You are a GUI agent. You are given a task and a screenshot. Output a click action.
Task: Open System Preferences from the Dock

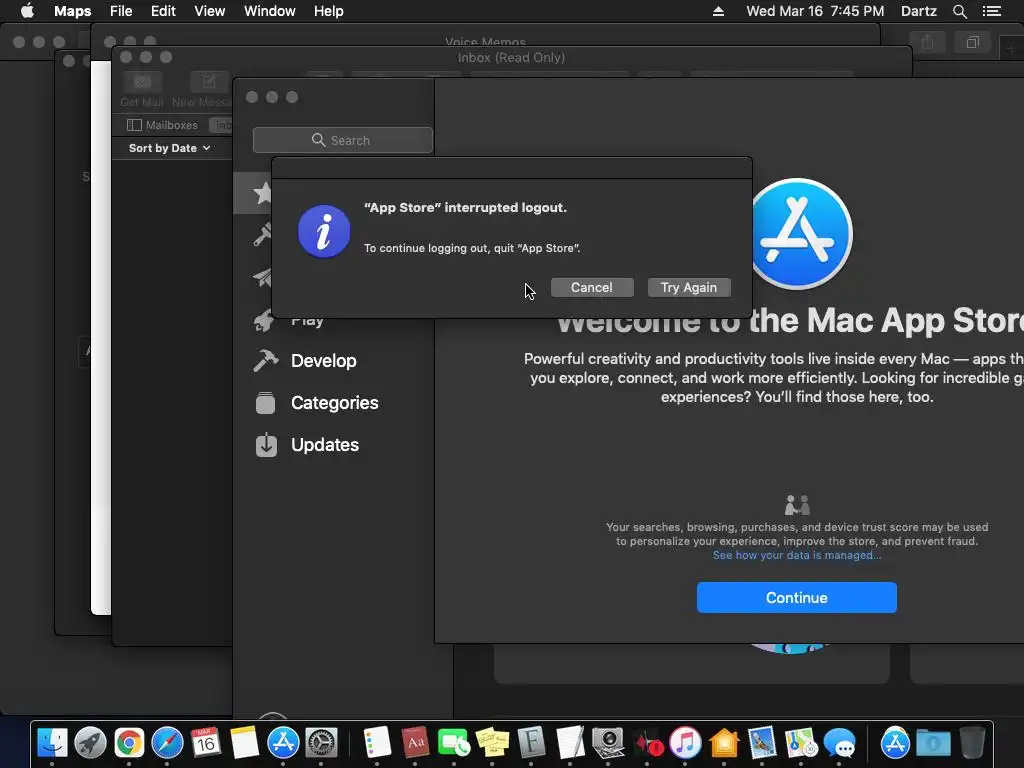pyautogui.click(x=321, y=743)
